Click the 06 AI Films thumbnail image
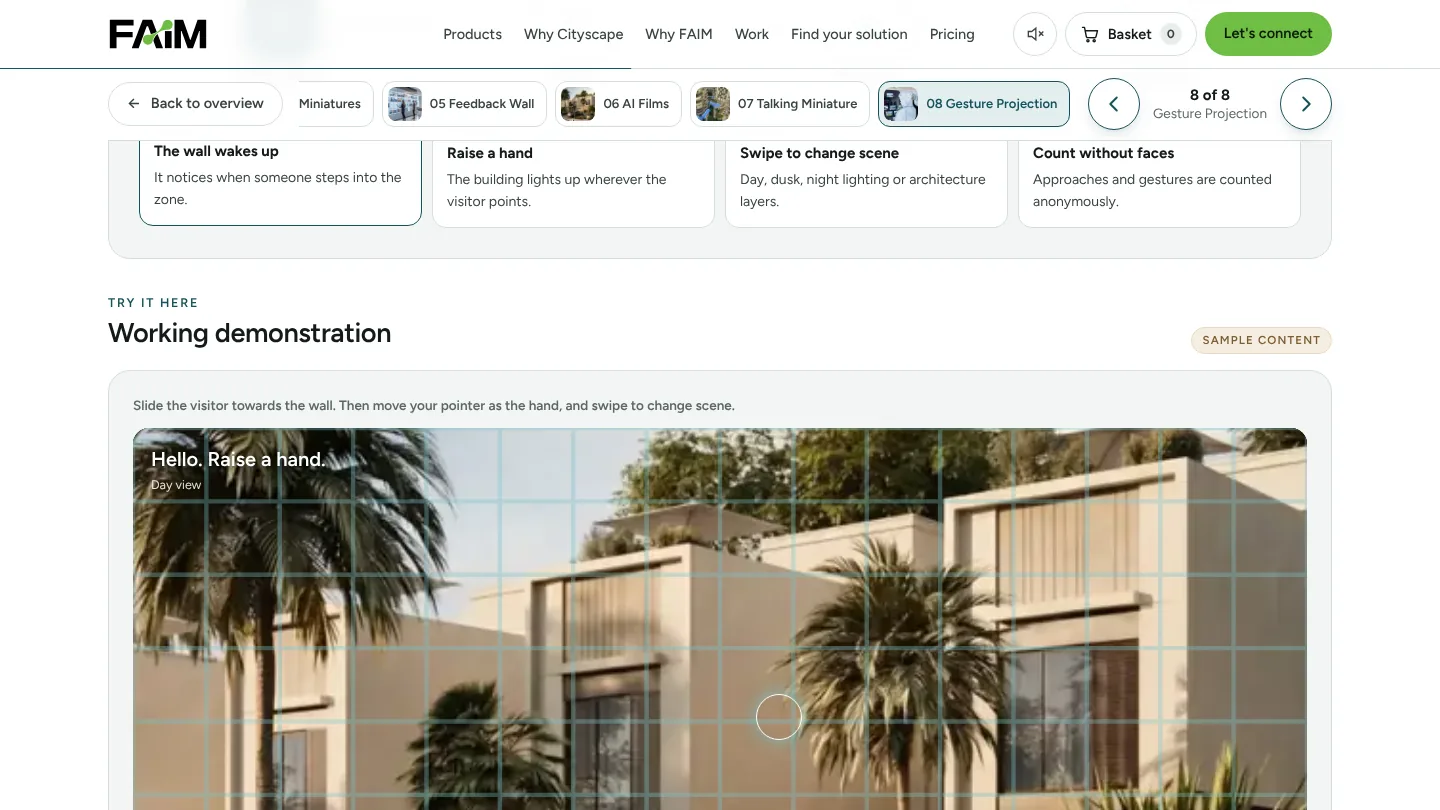 point(578,104)
